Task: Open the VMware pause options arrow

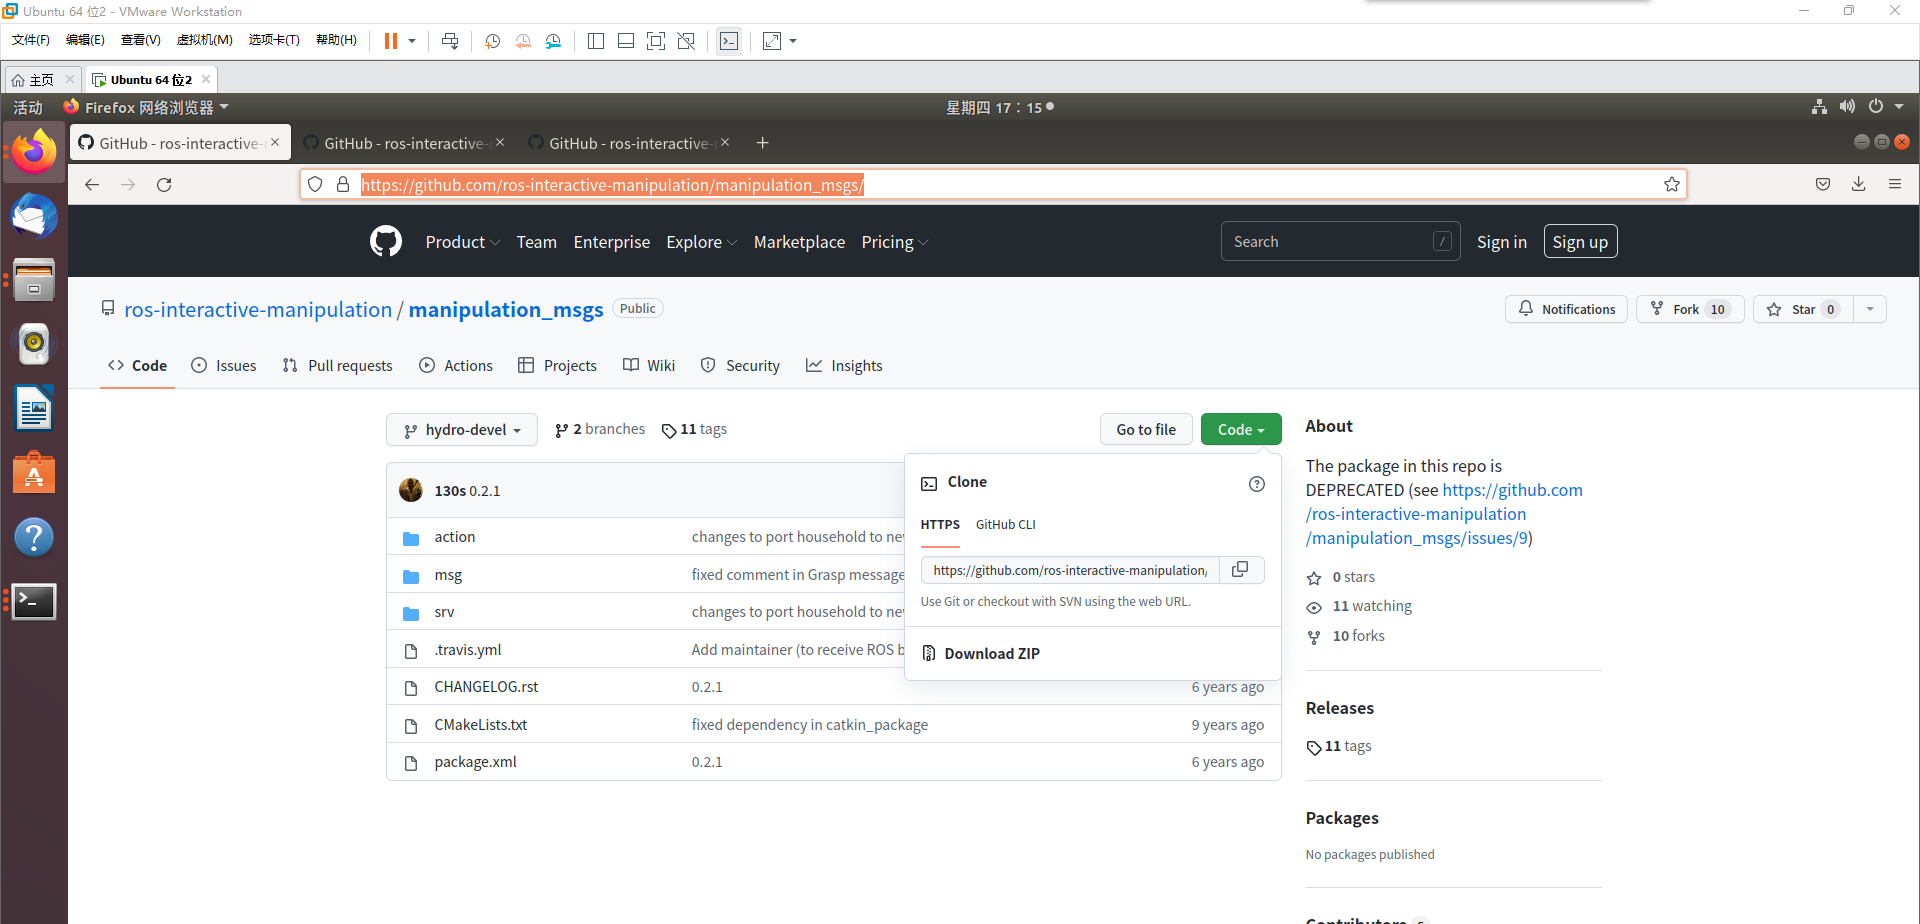Action: (412, 41)
